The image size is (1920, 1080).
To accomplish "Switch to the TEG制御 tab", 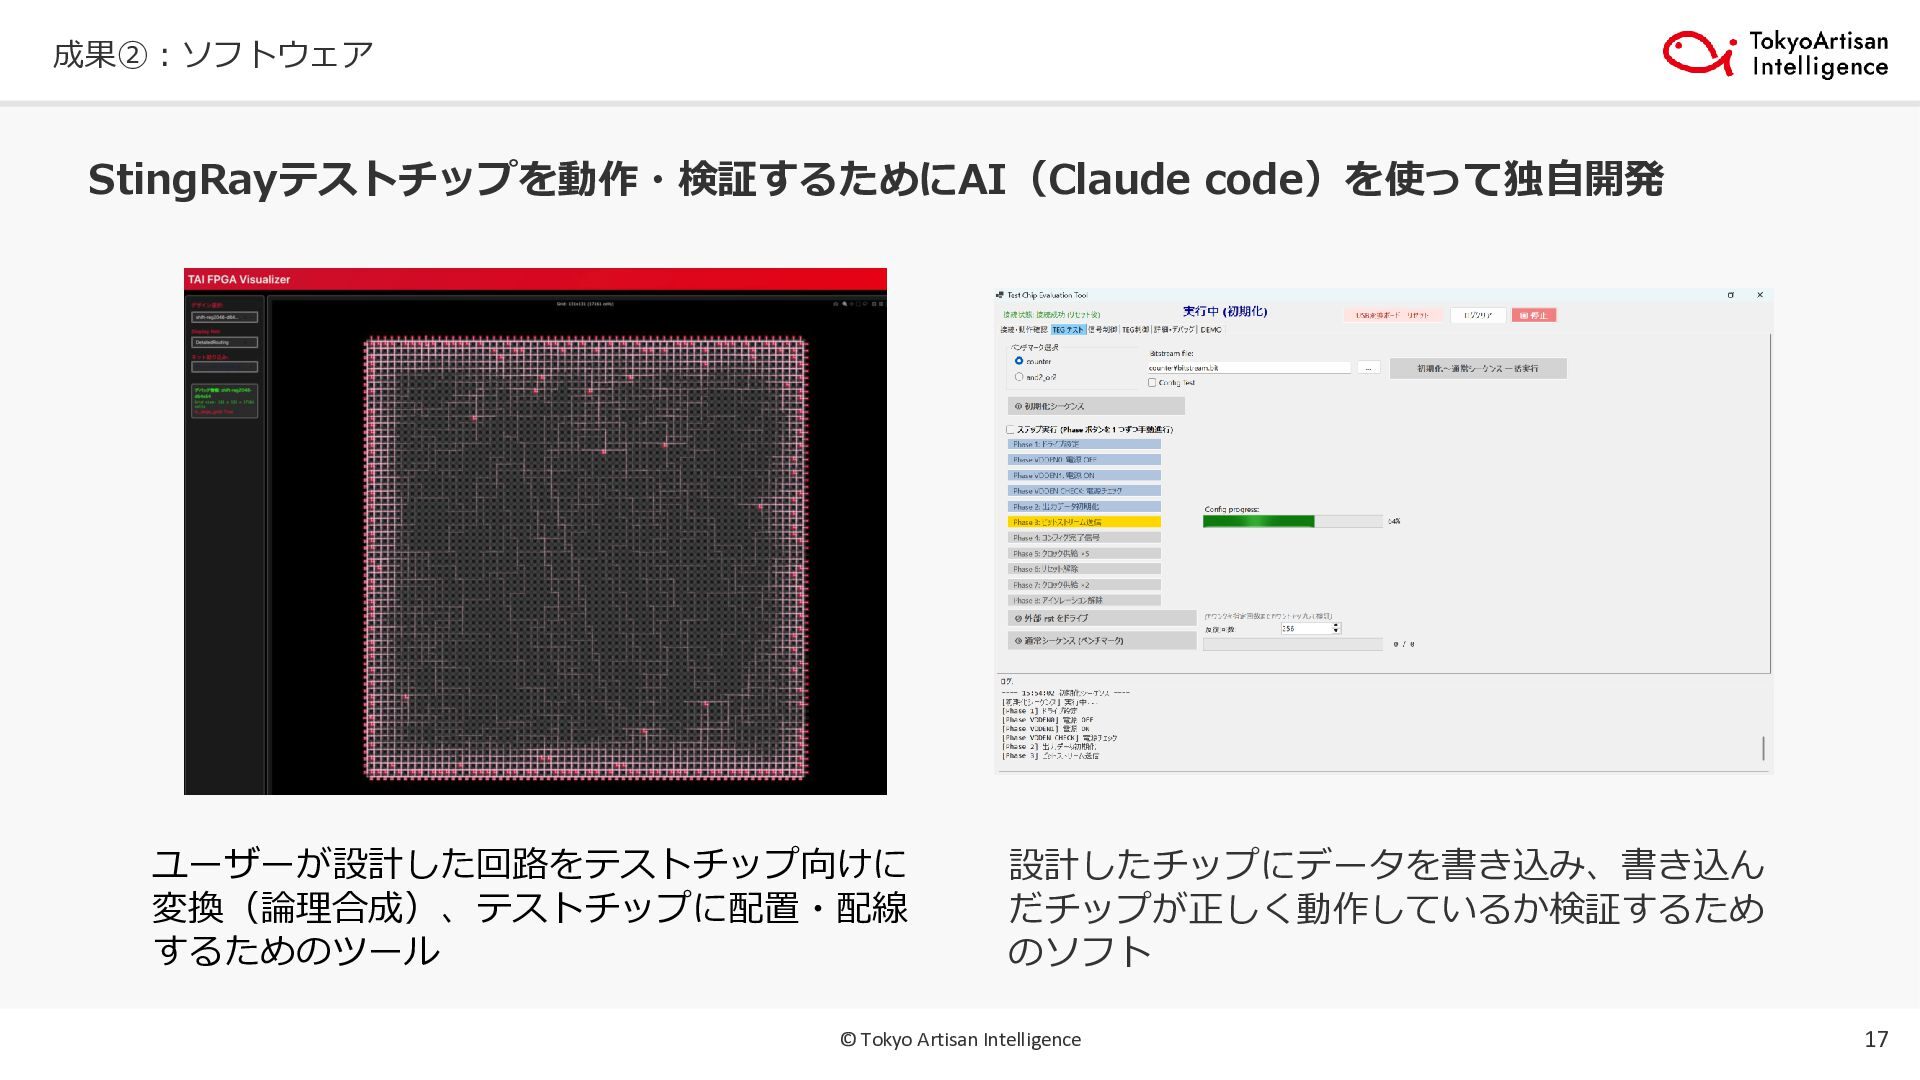I will pos(1136,330).
